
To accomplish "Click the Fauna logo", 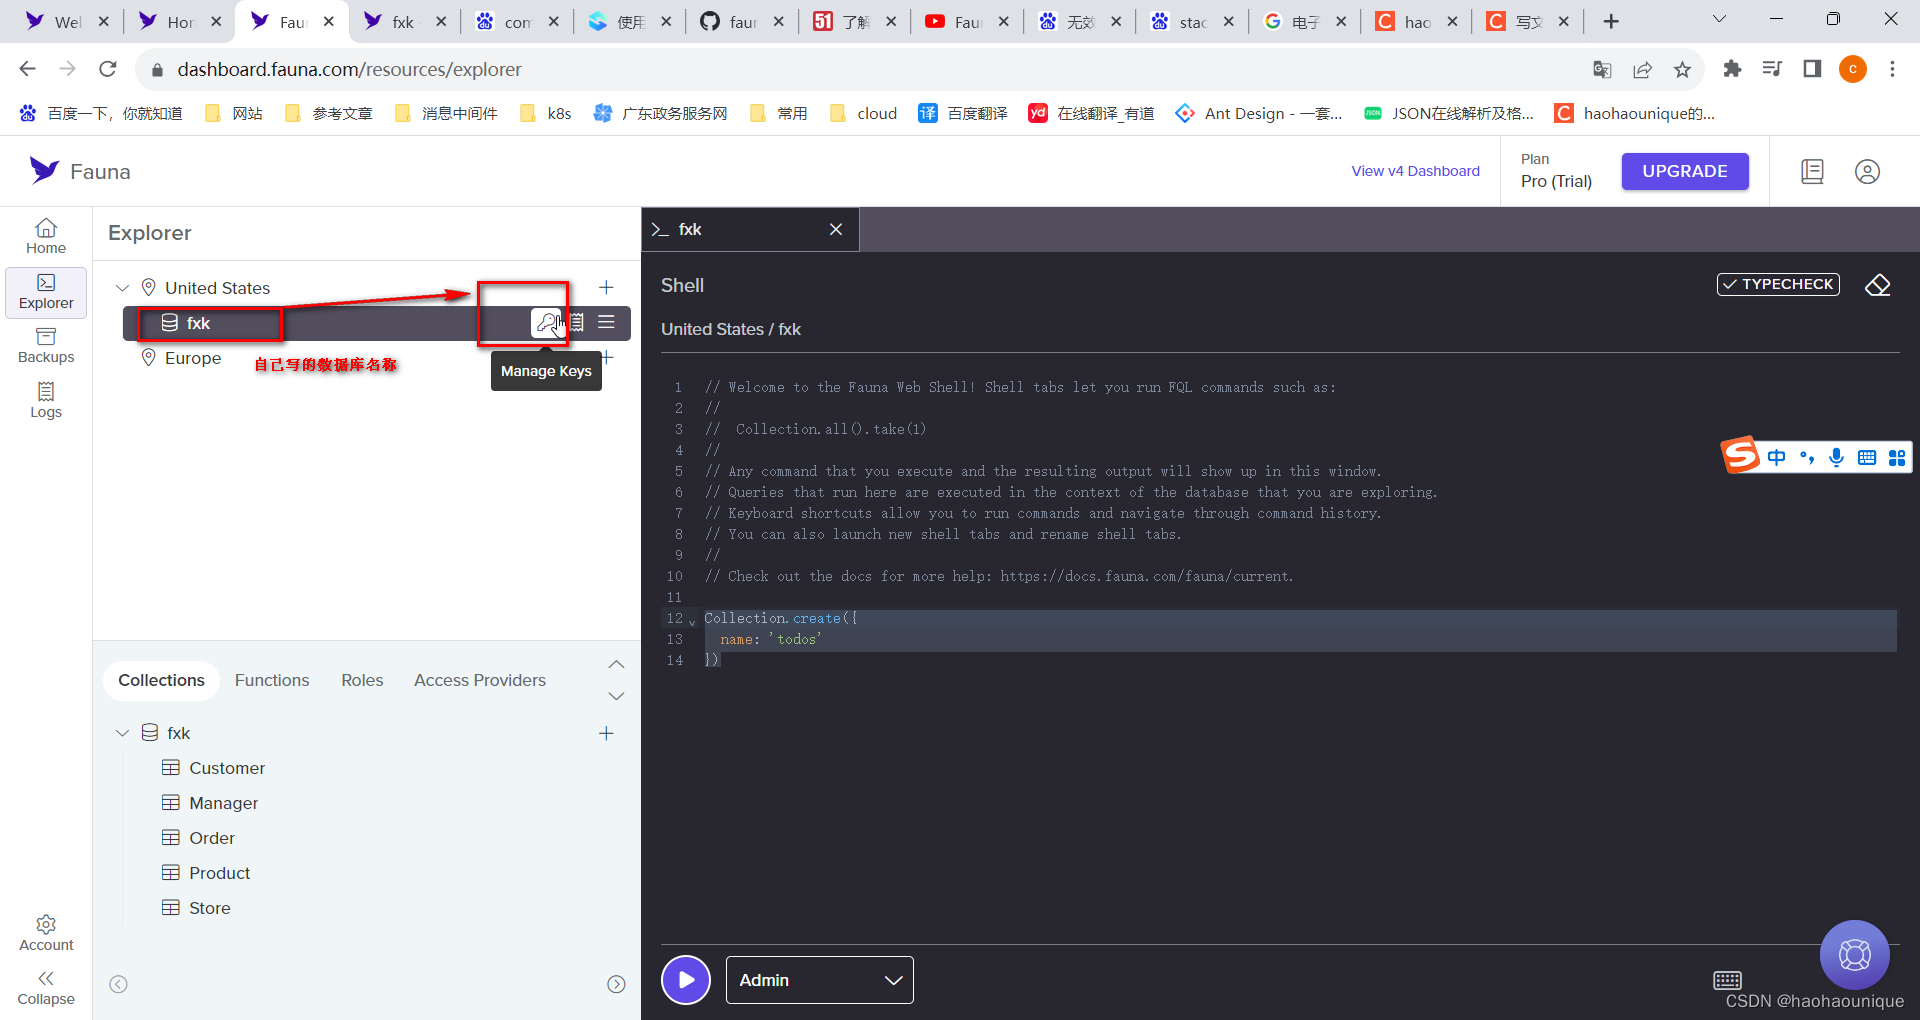I will [x=80, y=171].
